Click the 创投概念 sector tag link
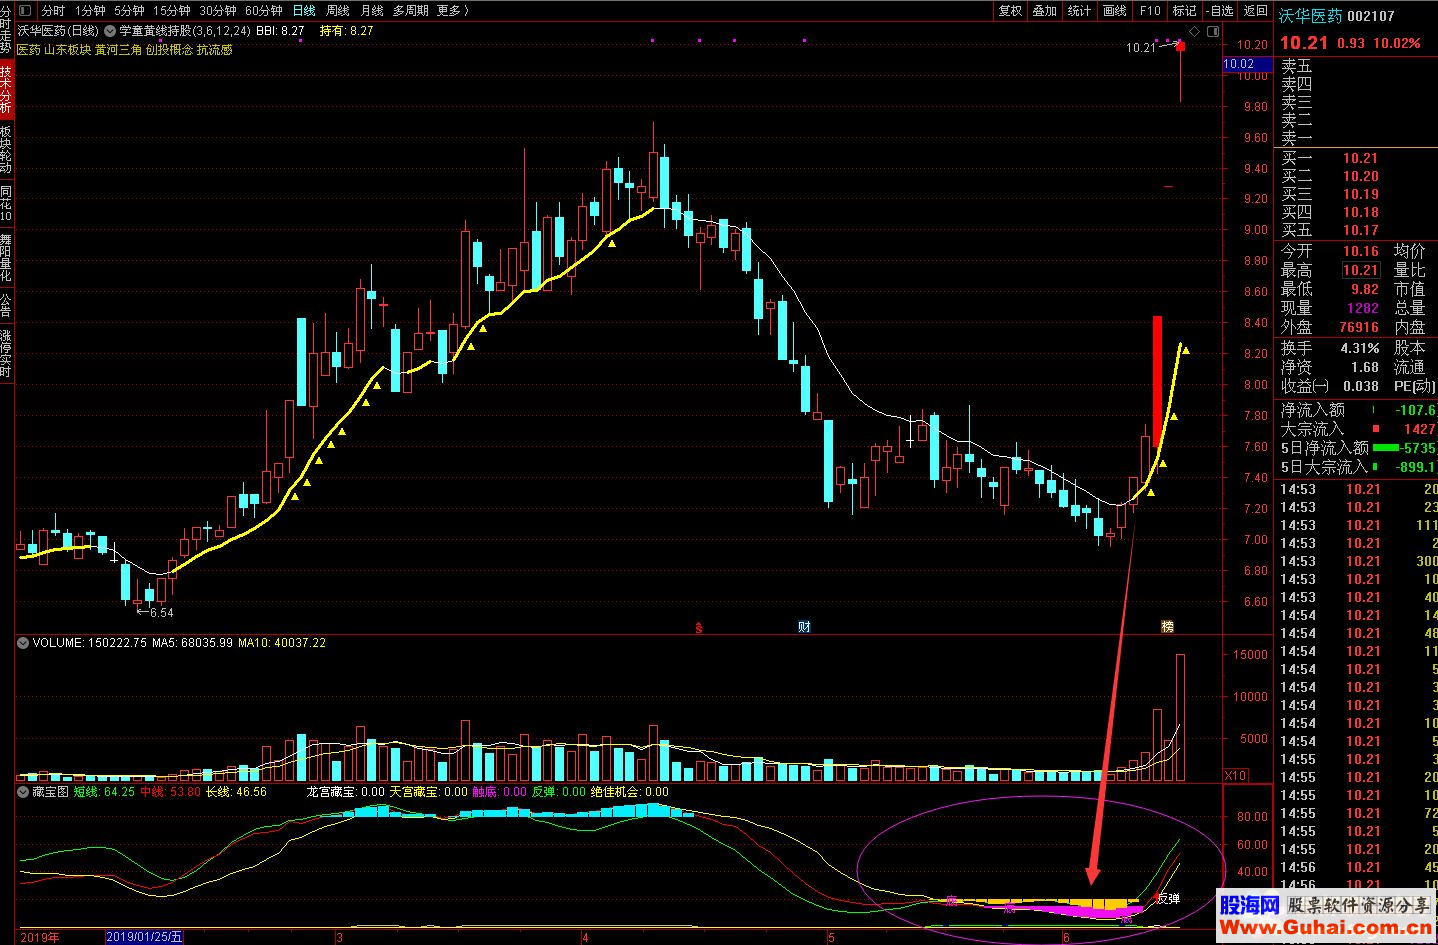 (x=169, y=49)
